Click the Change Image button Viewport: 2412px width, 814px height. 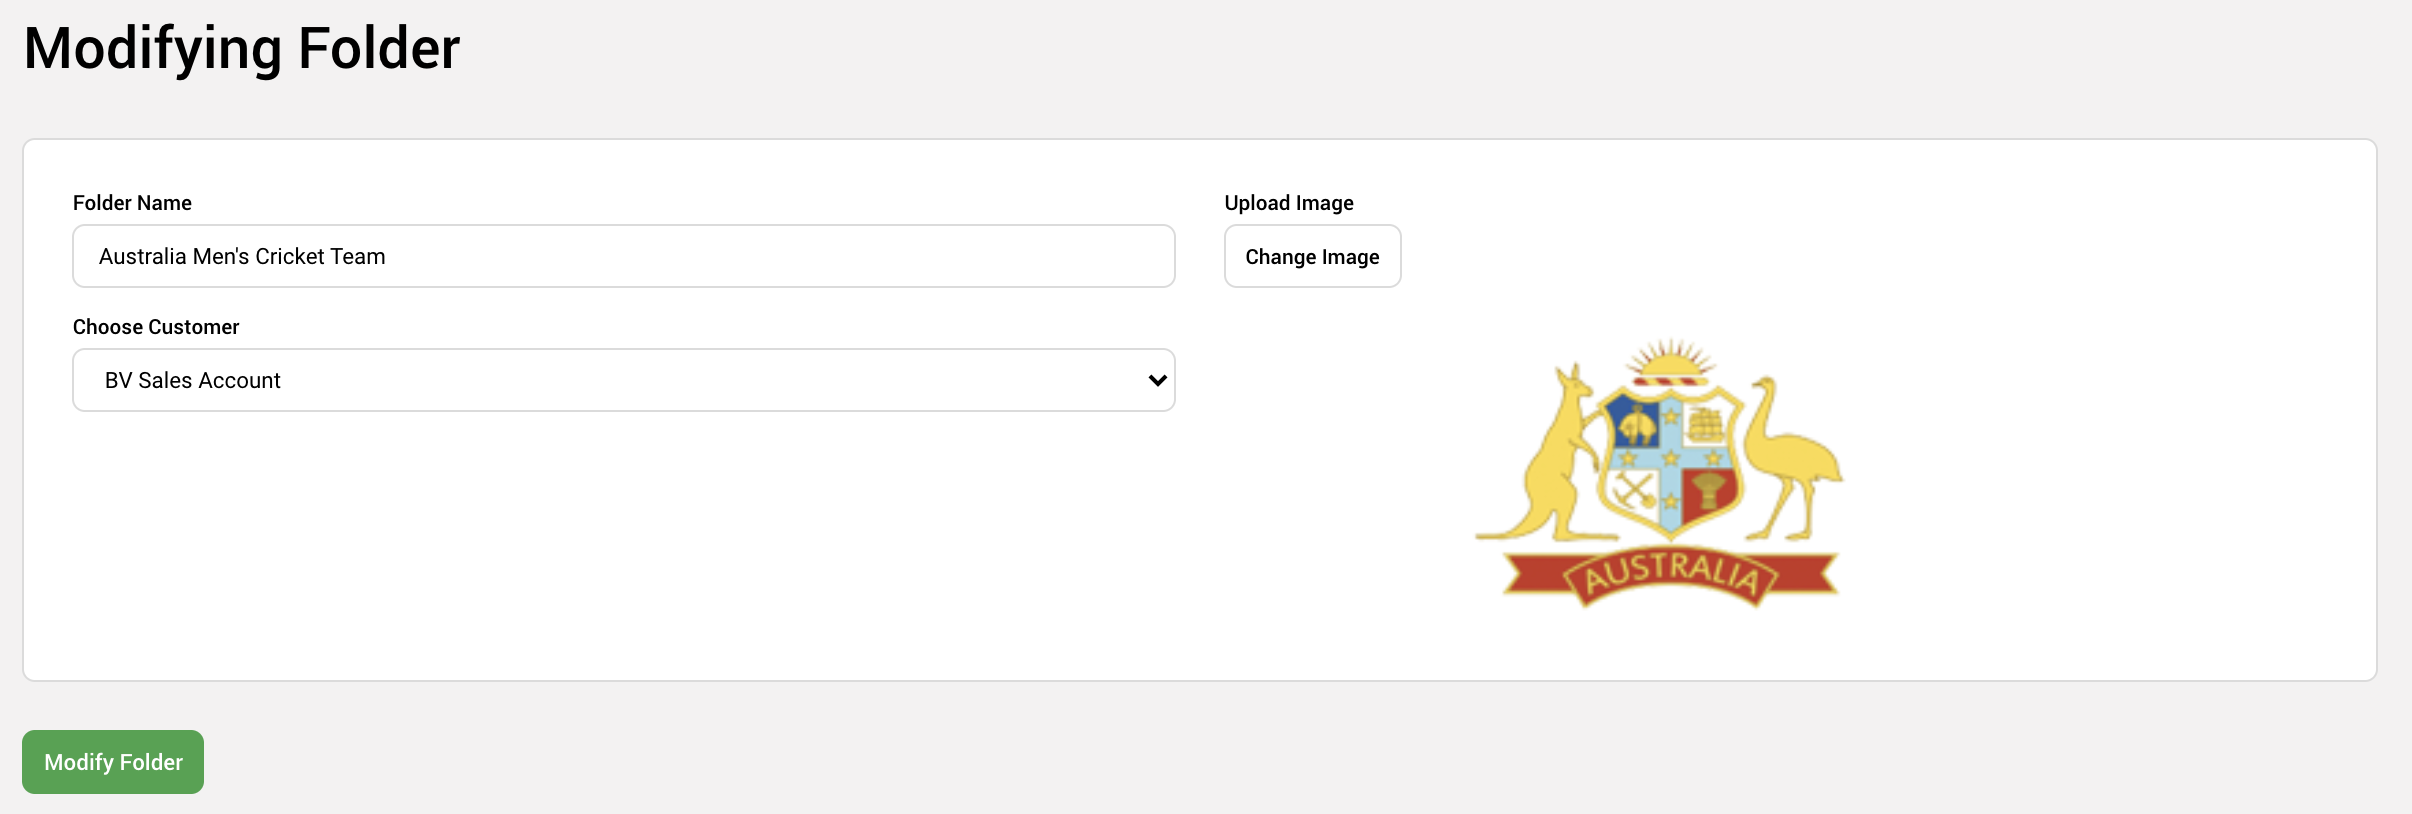coord(1313,256)
